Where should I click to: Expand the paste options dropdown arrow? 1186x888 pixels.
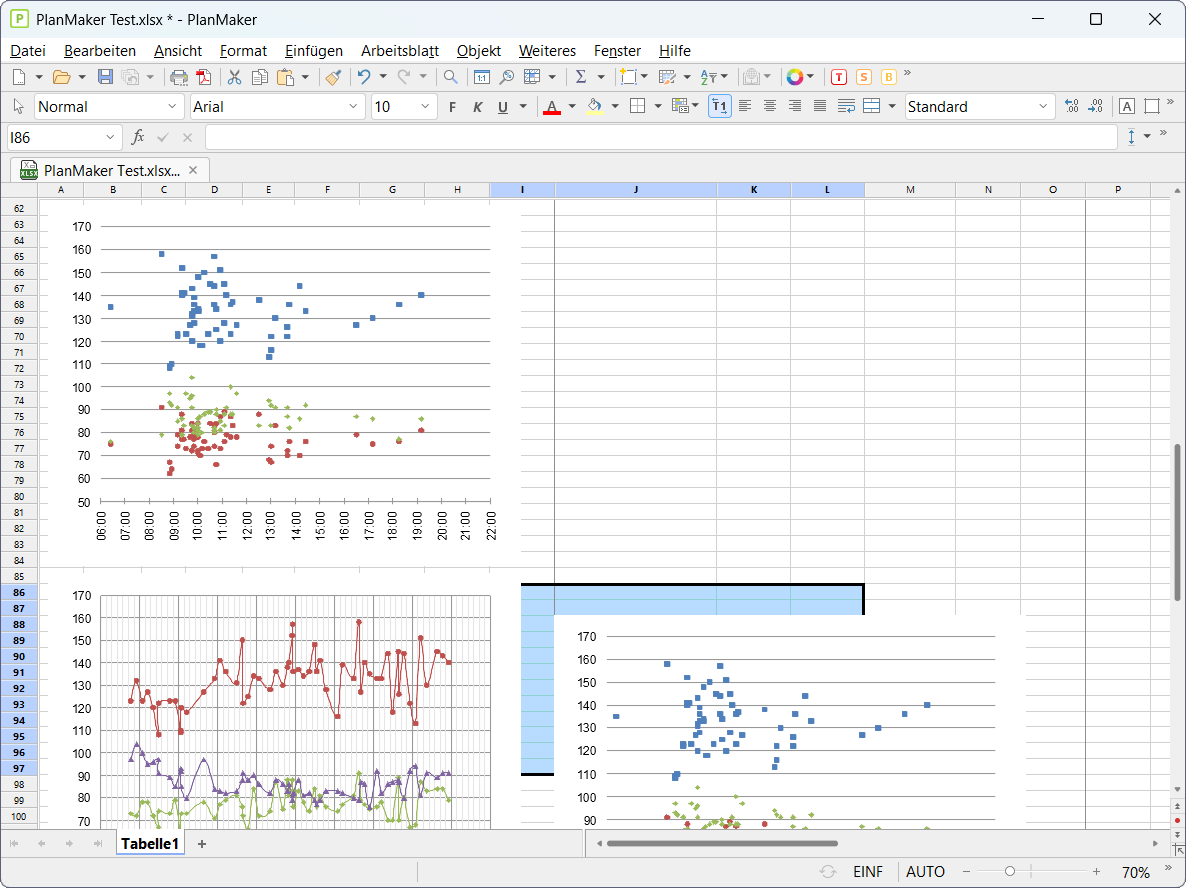[x=305, y=76]
